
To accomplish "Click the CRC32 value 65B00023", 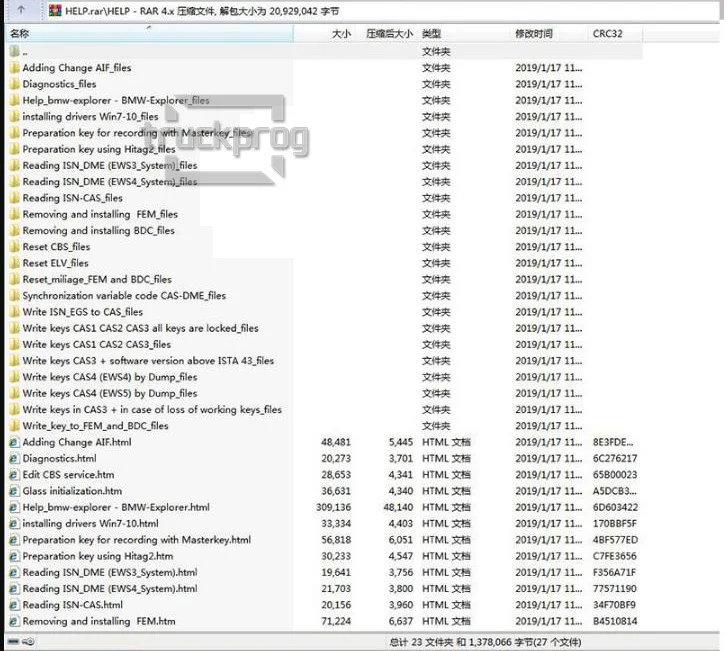I will (x=615, y=475).
